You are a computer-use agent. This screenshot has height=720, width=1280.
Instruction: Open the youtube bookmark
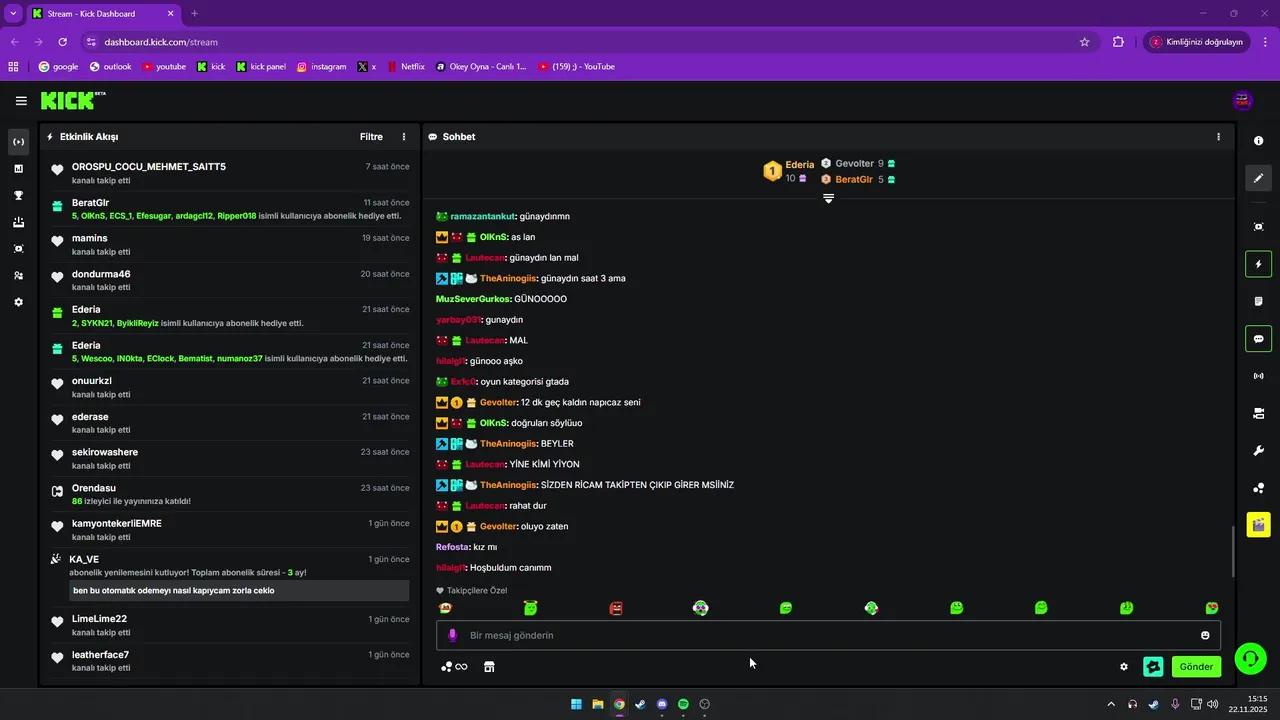pos(164,67)
